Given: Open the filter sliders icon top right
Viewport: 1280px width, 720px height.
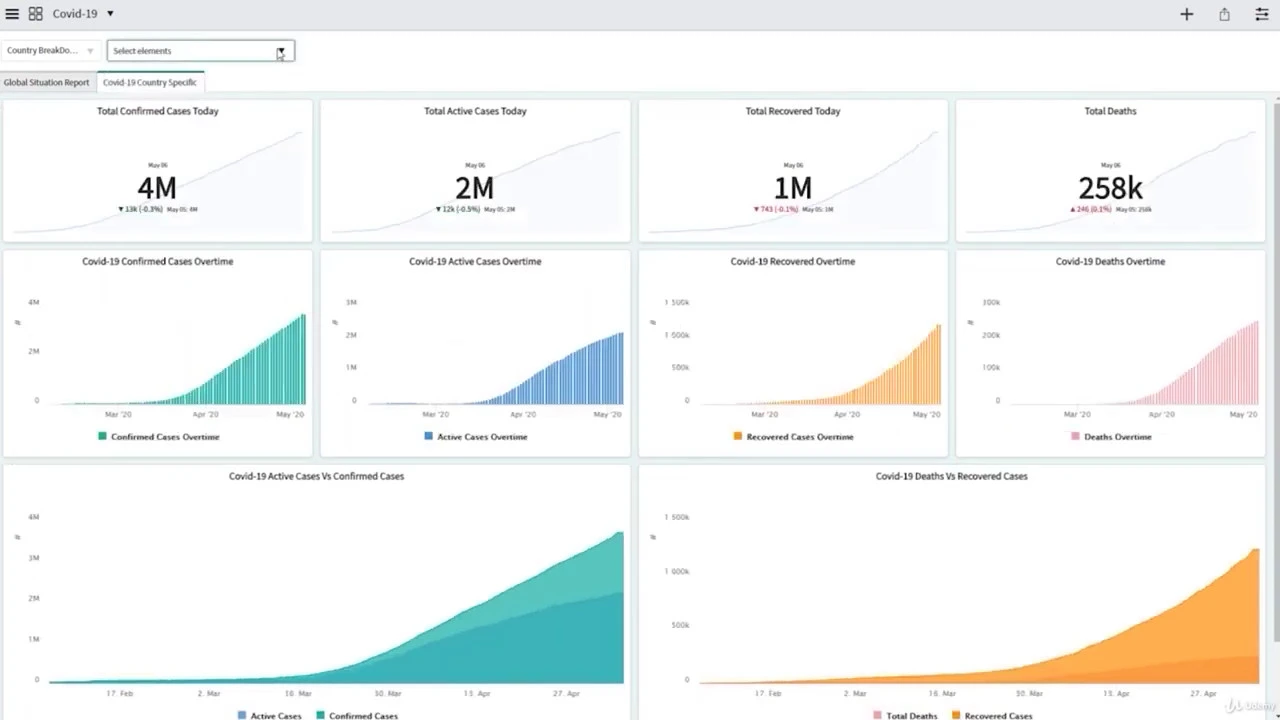Looking at the screenshot, I should click(1261, 14).
